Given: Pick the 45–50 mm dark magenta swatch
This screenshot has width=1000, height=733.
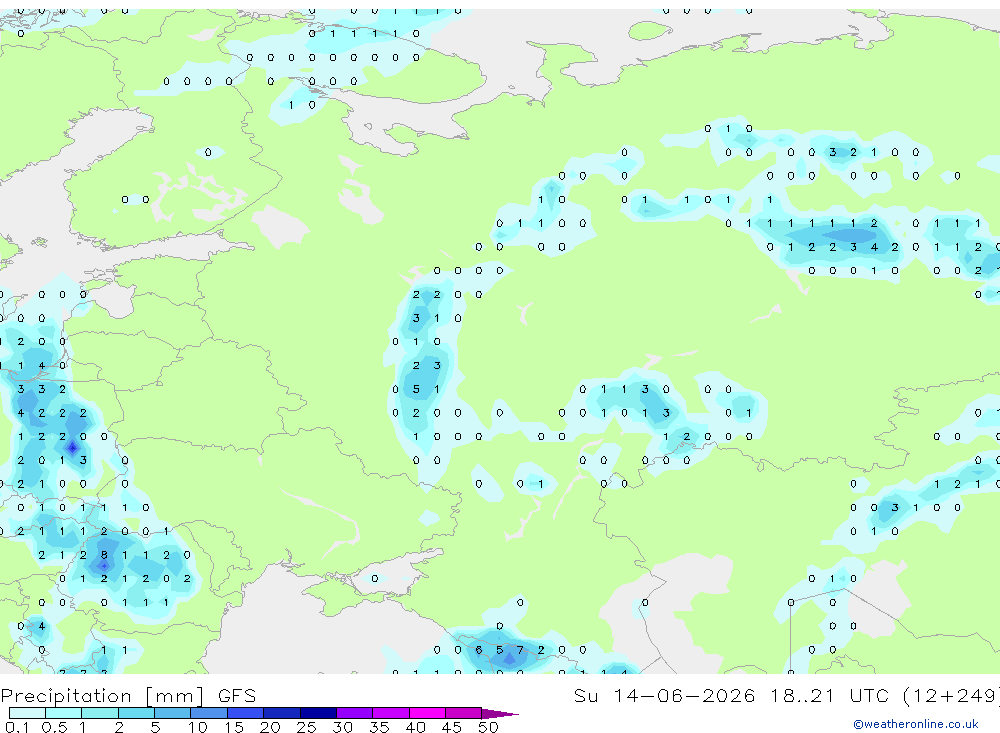Looking at the screenshot, I should pyautogui.click(x=463, y=713).
